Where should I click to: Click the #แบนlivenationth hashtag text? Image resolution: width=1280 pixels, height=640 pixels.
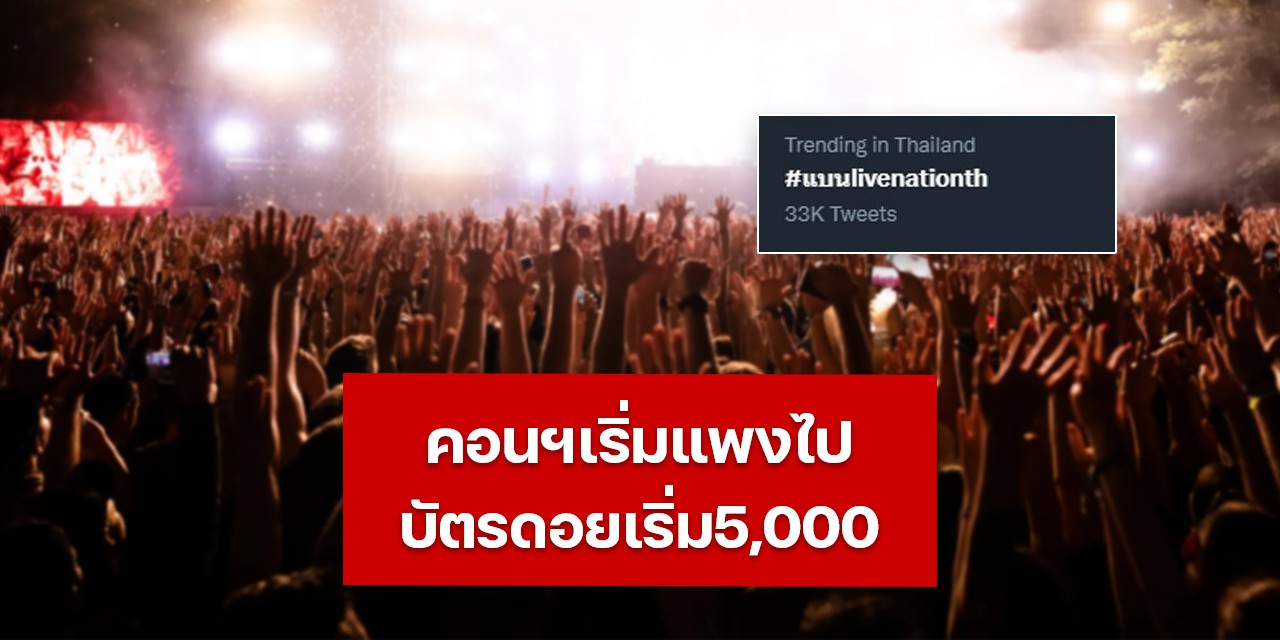click(x=886, y=179)
